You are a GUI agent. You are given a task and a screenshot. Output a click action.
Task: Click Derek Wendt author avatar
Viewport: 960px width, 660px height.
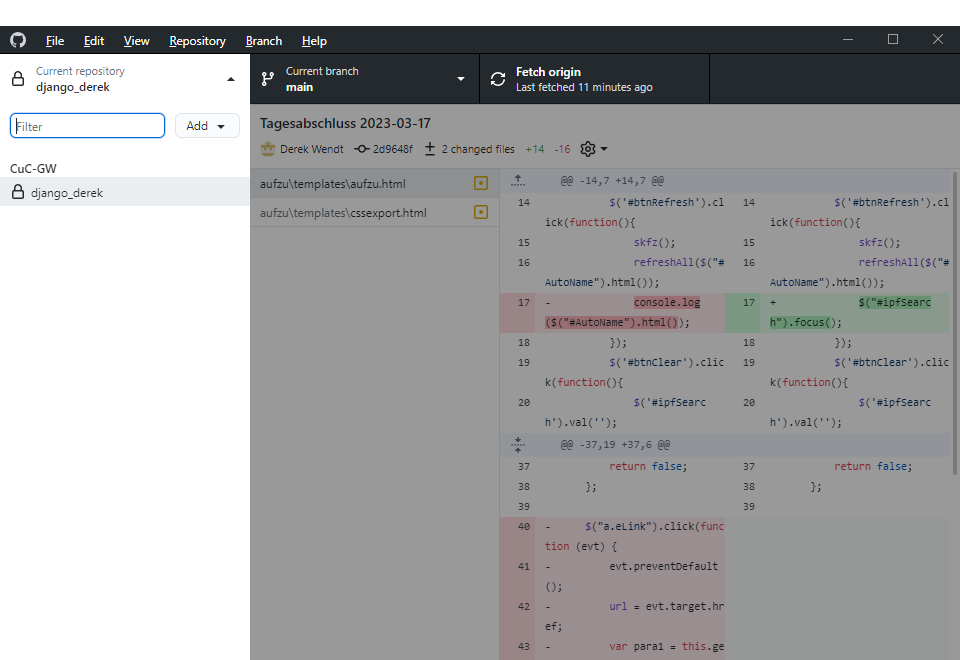click(x=268, y=149)
